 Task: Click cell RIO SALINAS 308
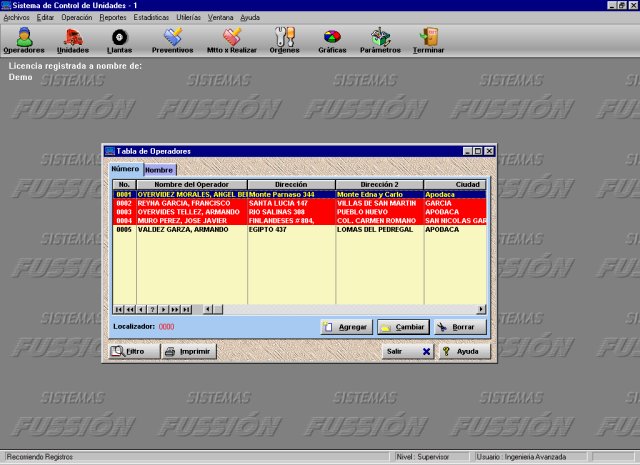[291, 212]
